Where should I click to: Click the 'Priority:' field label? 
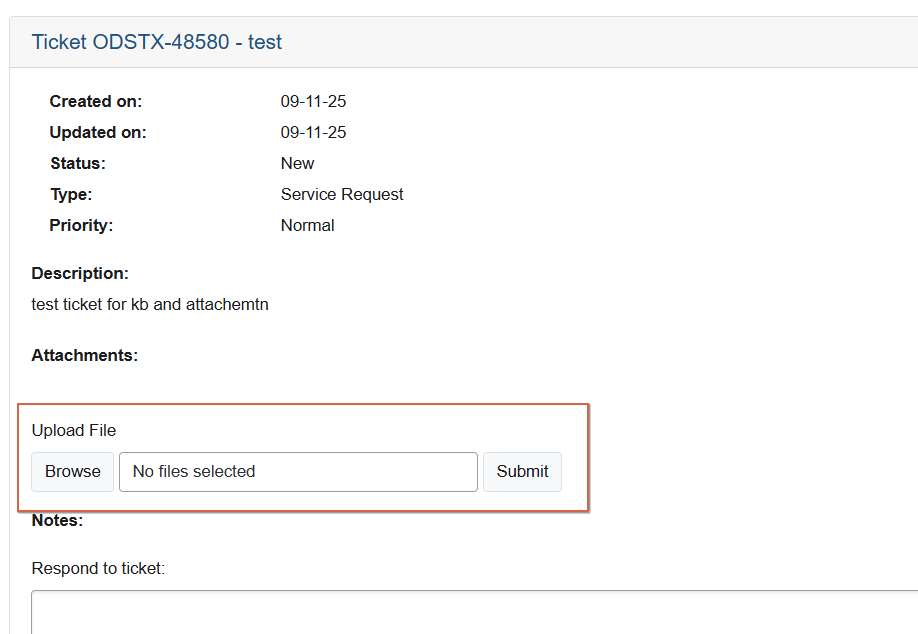click(x=81, y=225)
